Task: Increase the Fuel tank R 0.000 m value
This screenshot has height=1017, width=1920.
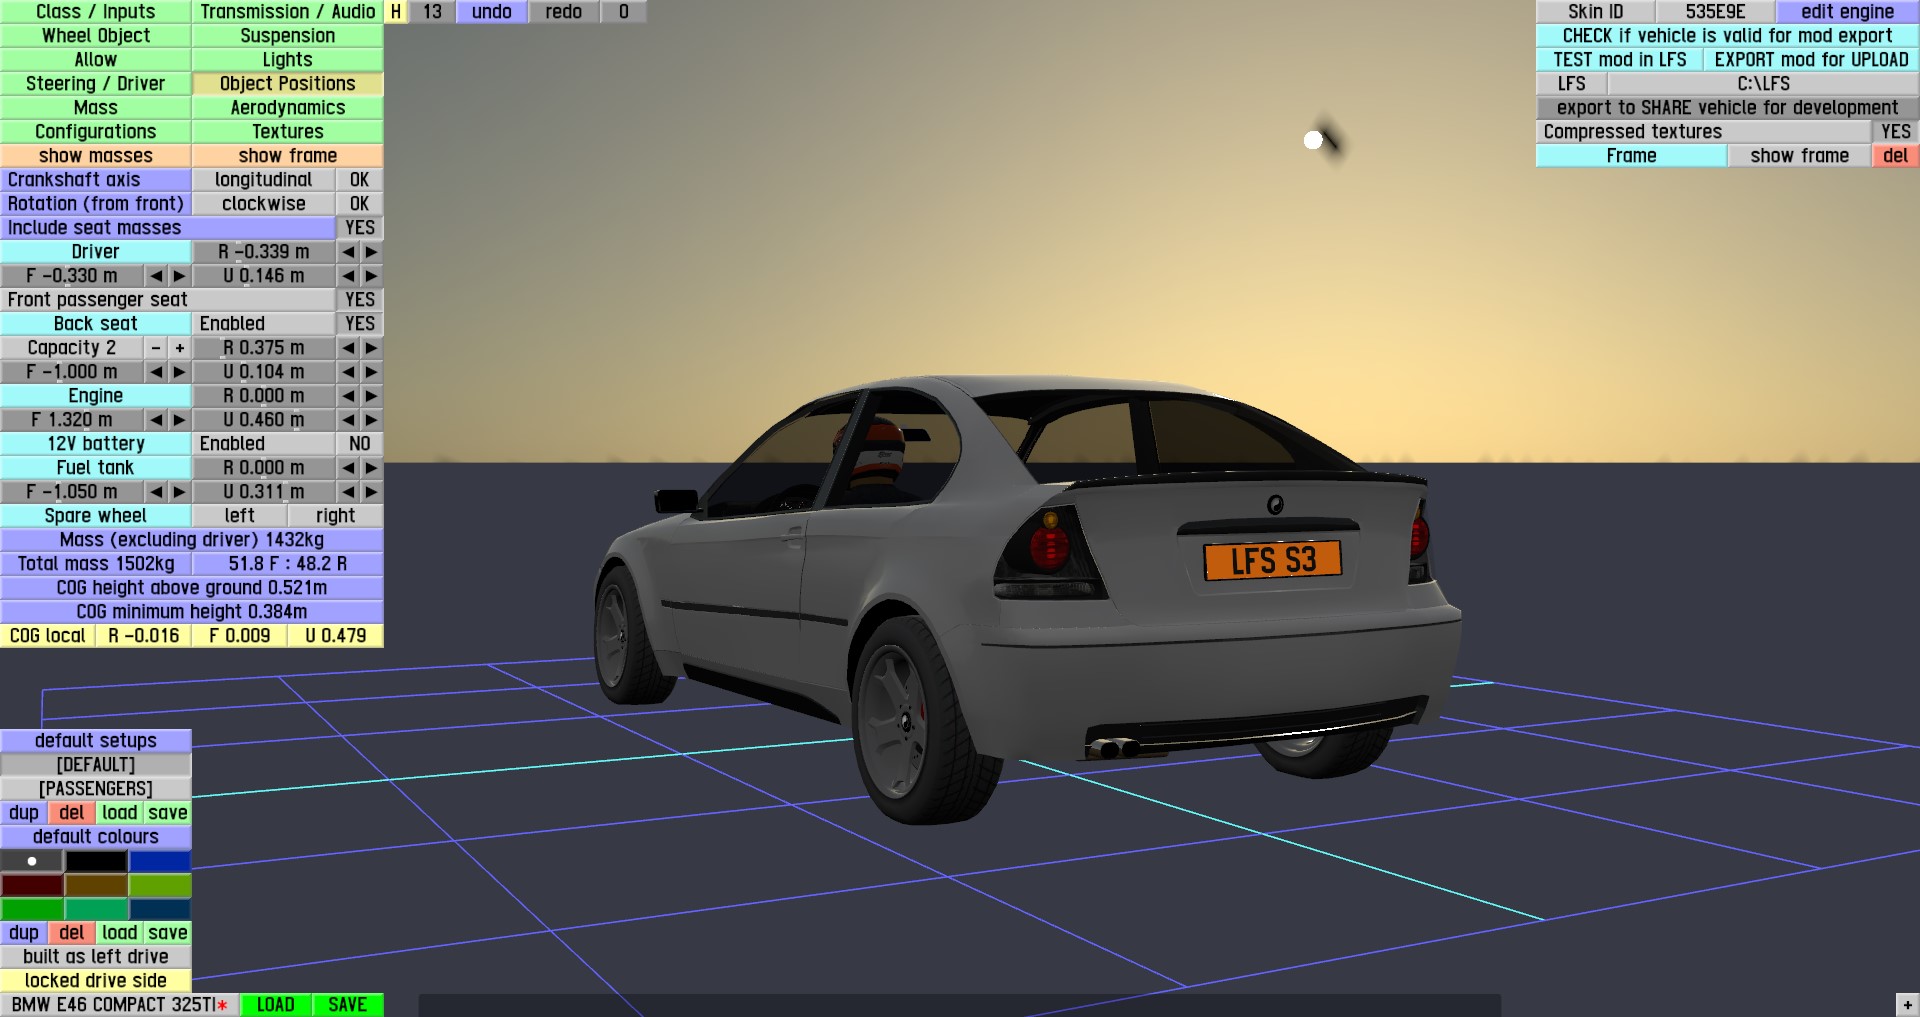Action: [372, 468]
